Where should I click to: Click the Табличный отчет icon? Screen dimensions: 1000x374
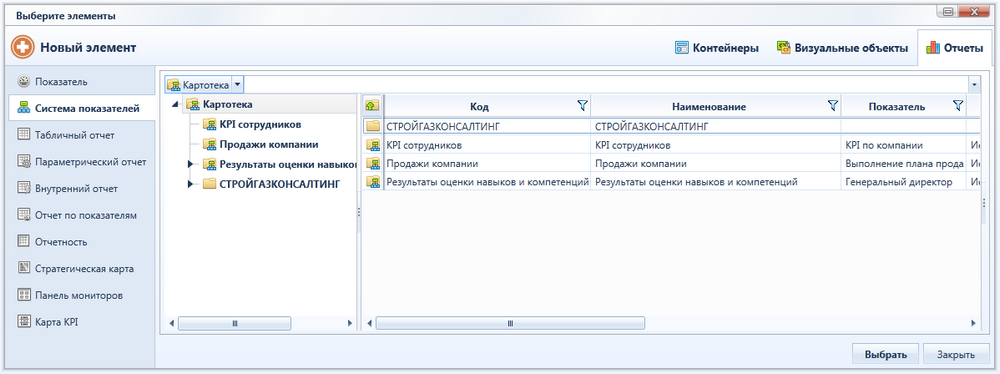(x=24, y=135)
